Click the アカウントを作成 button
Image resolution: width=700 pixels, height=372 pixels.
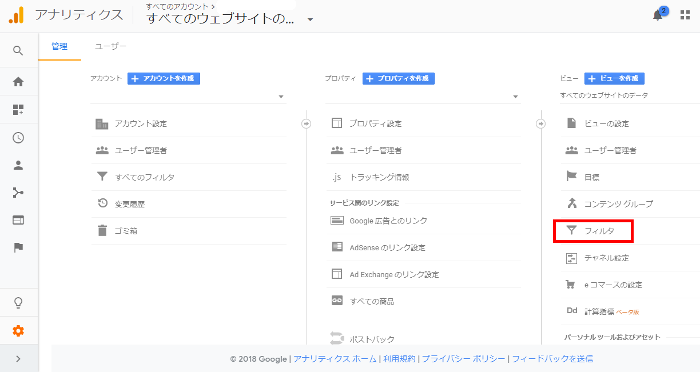(x=163, y=78)
